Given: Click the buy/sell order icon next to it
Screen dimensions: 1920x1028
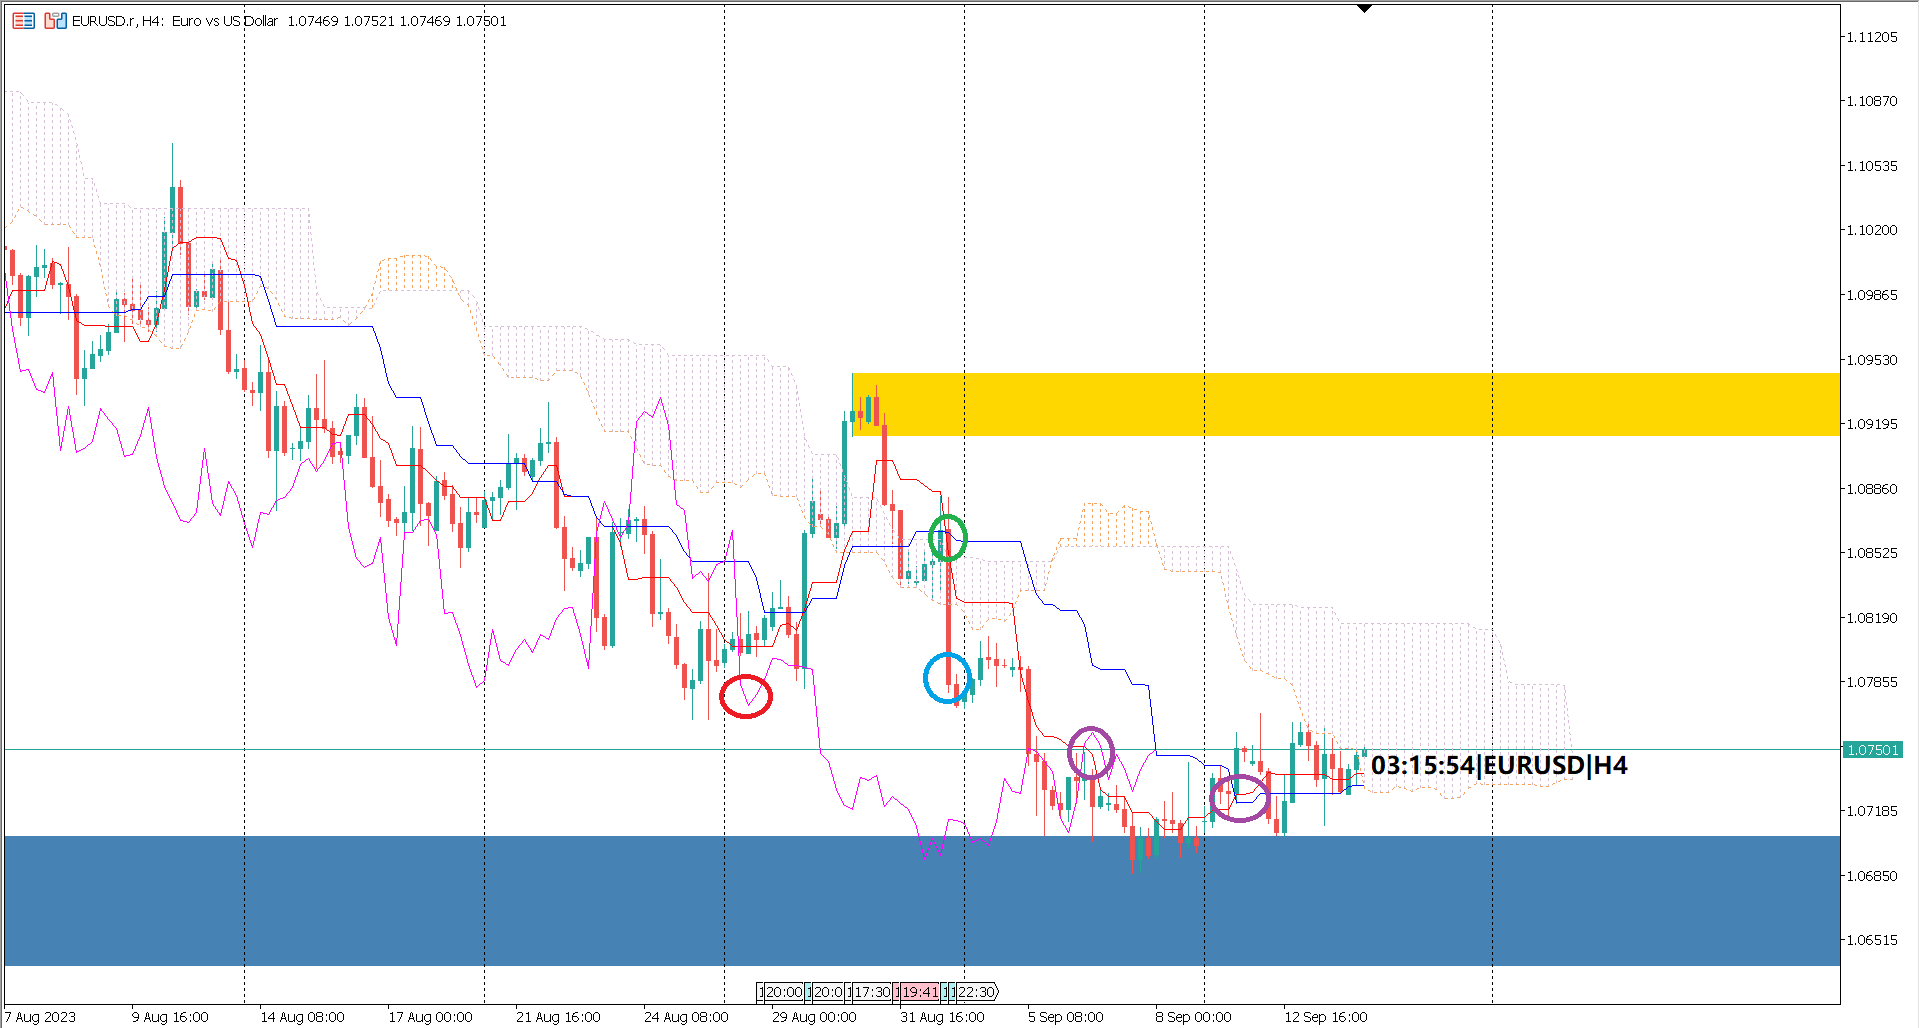Looking at the screenshot, I should 55,18.
